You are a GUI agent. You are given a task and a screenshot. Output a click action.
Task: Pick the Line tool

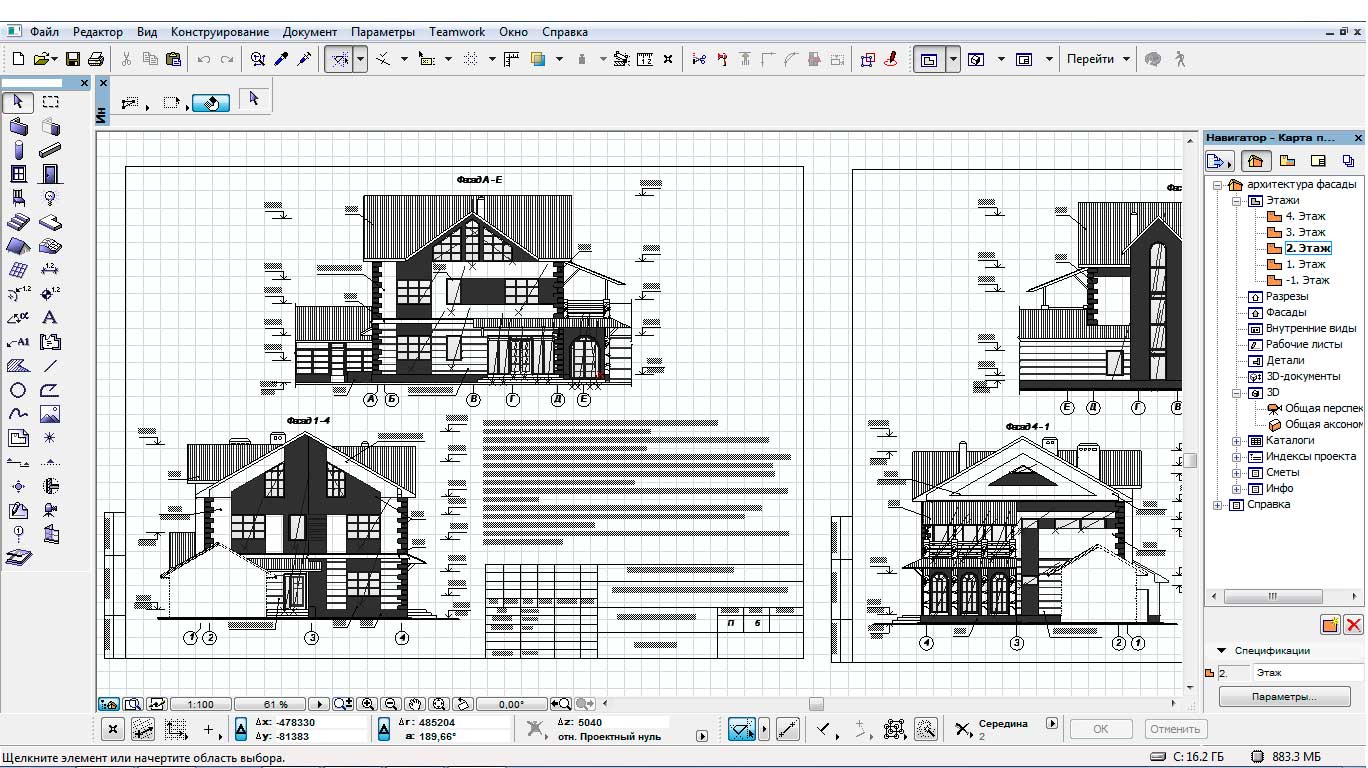[x=50, y=366]
